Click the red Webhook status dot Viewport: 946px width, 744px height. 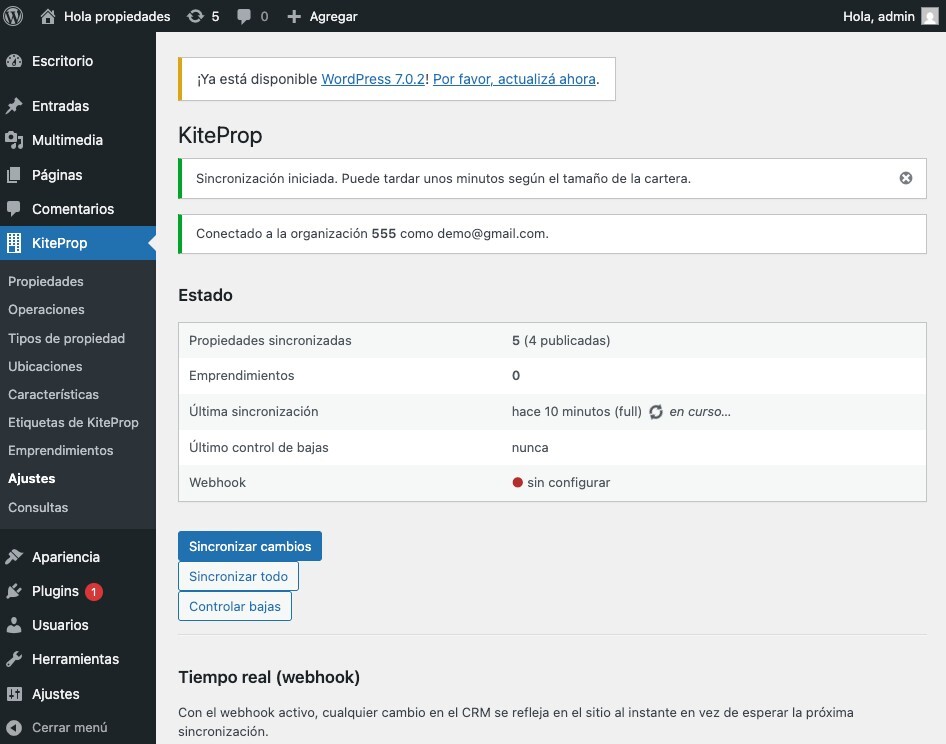[517, 482]
